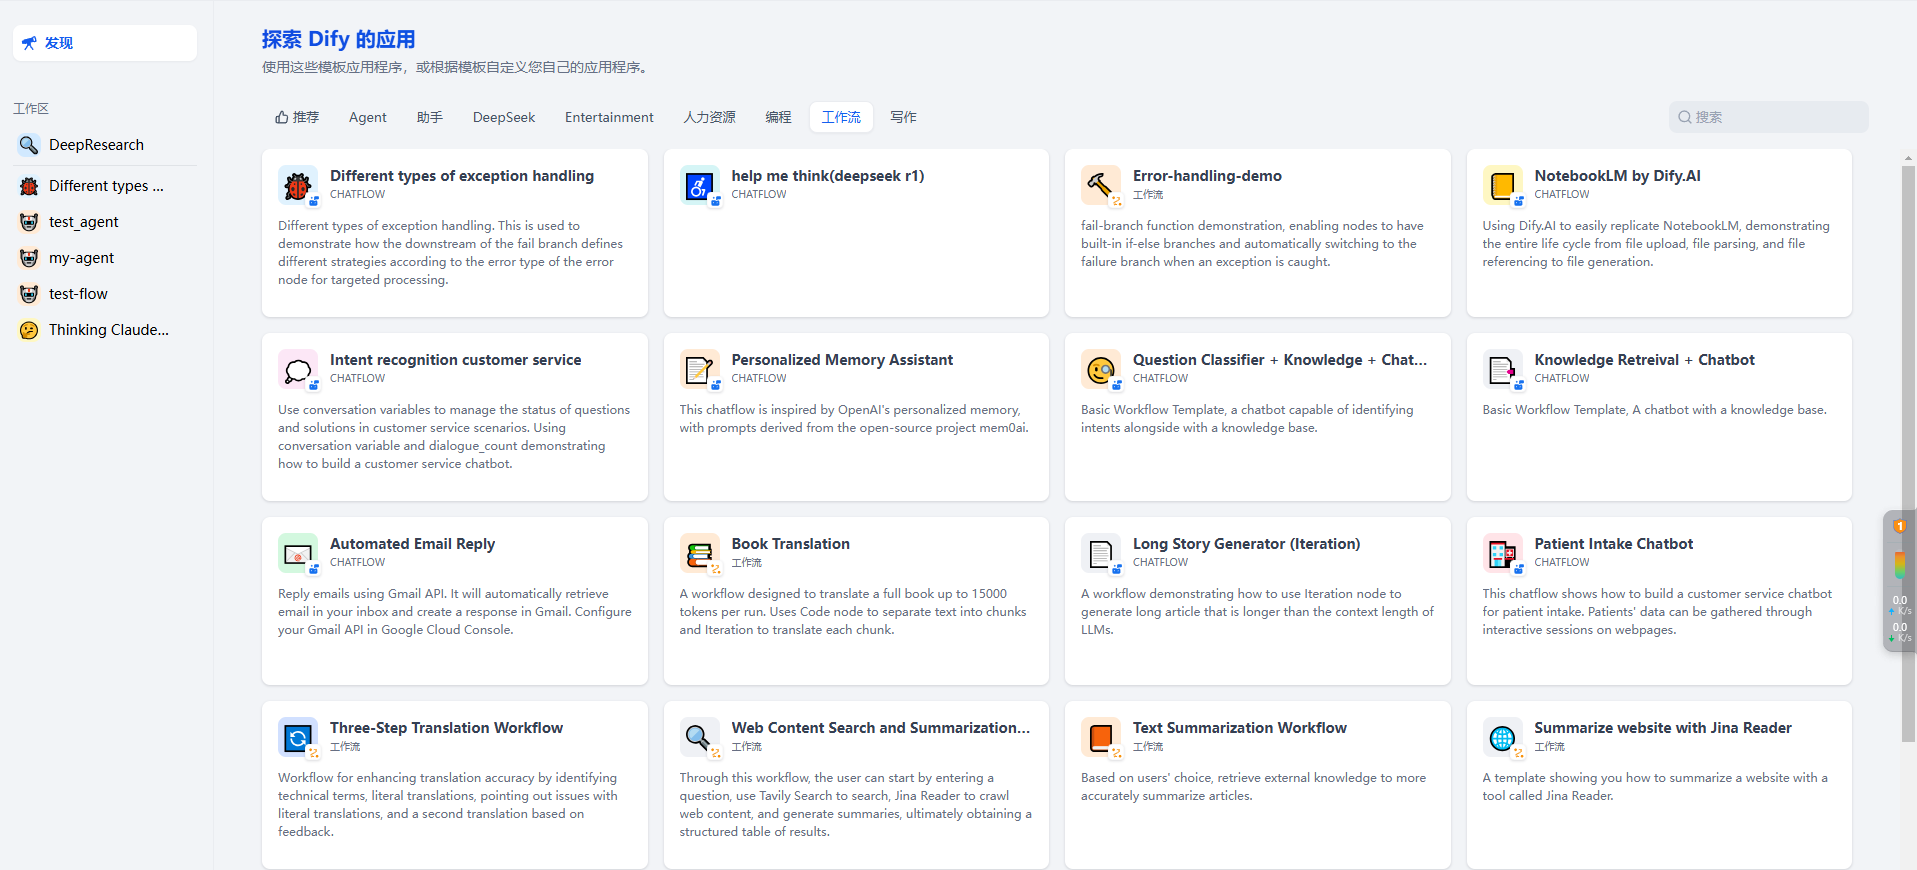Click the 搜索 search input field
1917x870 pixels.
1768,117
